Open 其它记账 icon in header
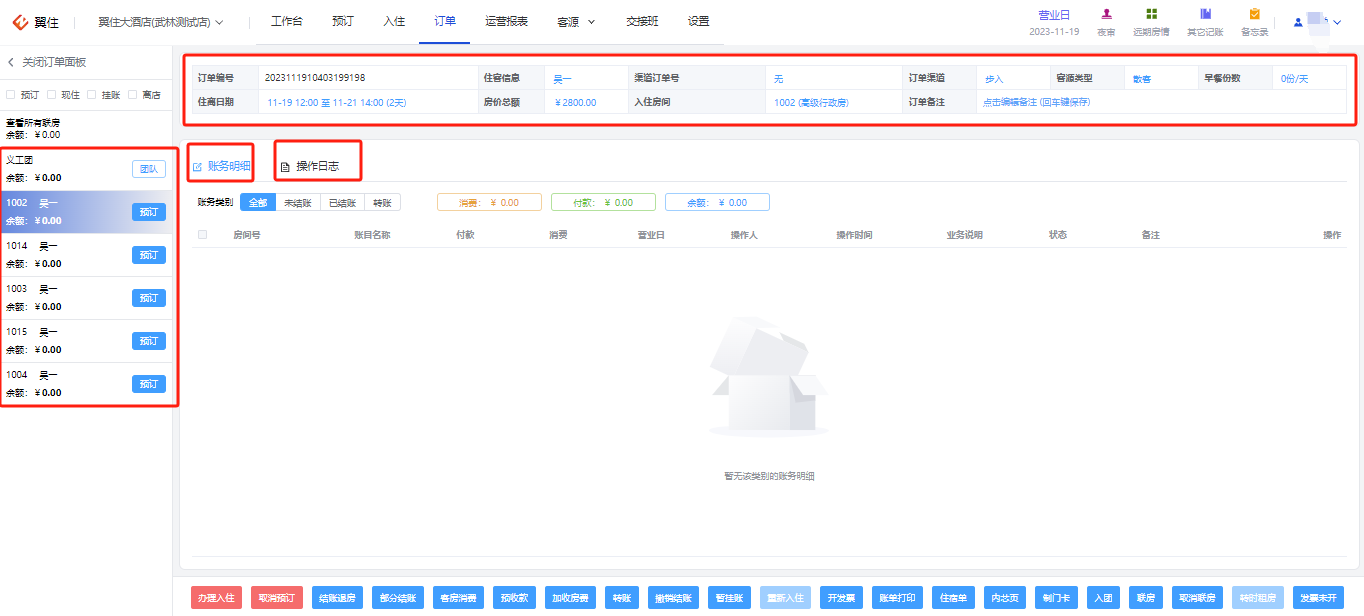Screen dimensions: 1364x616 1205,14
